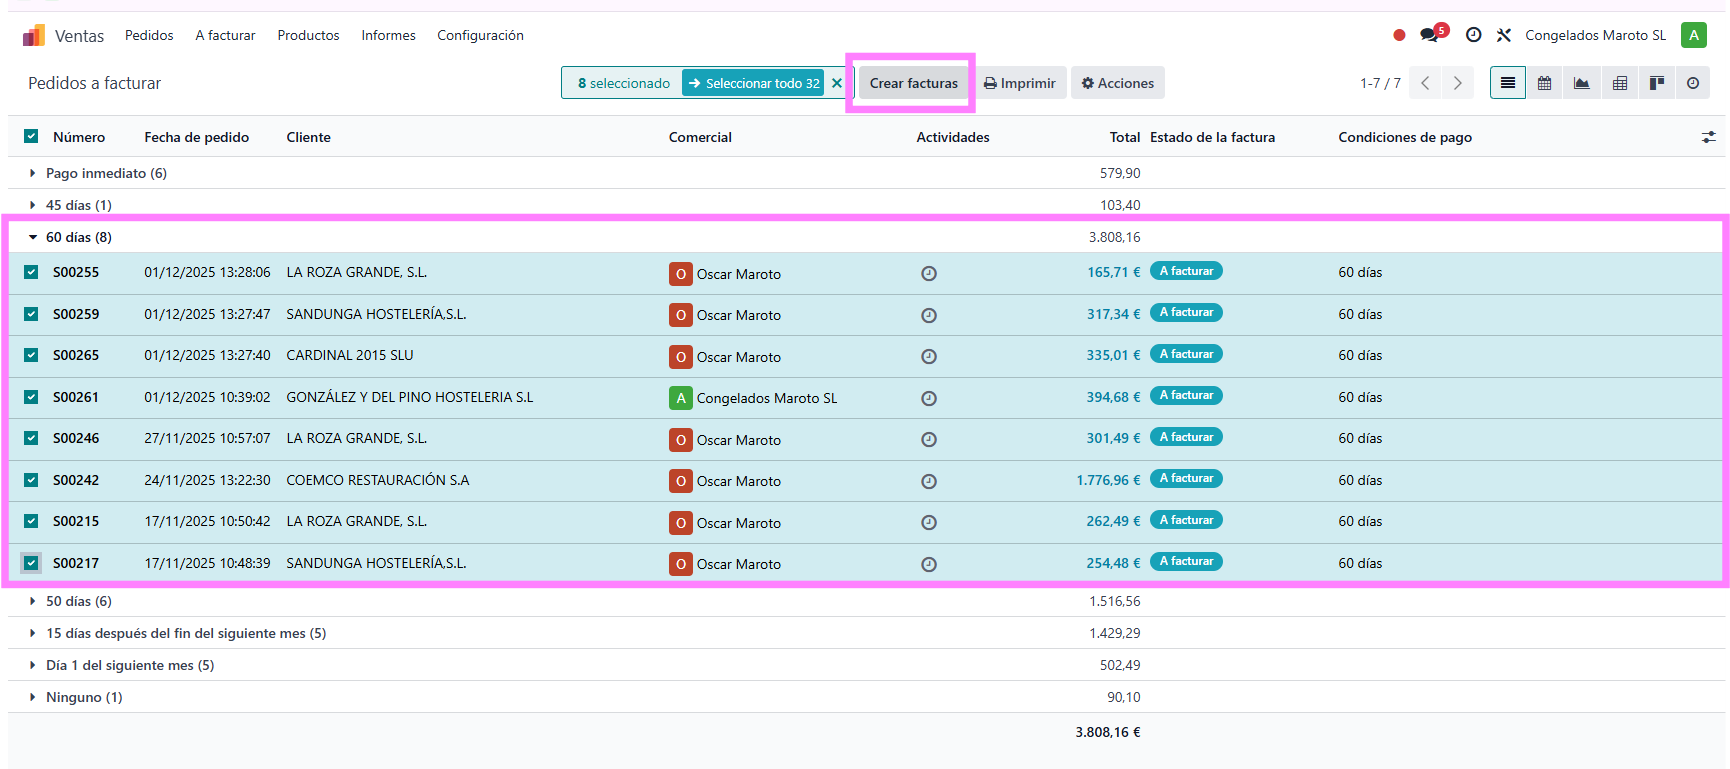Open the debug tools wrench icon

tap(1503, 35)
